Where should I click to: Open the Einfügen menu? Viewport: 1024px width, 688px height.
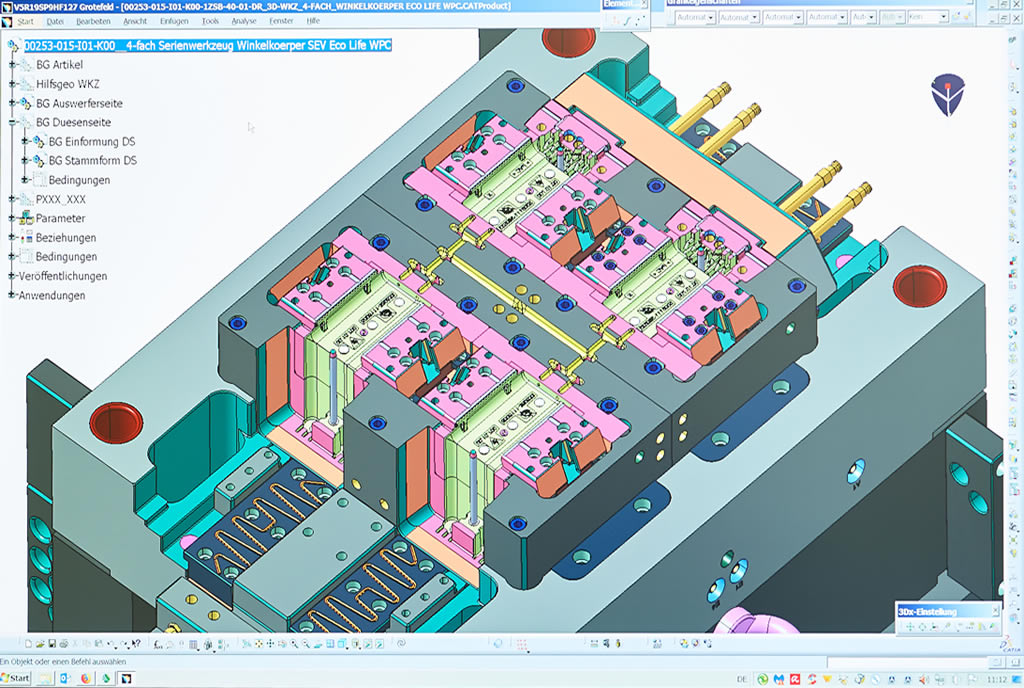[x=174, y=21]
